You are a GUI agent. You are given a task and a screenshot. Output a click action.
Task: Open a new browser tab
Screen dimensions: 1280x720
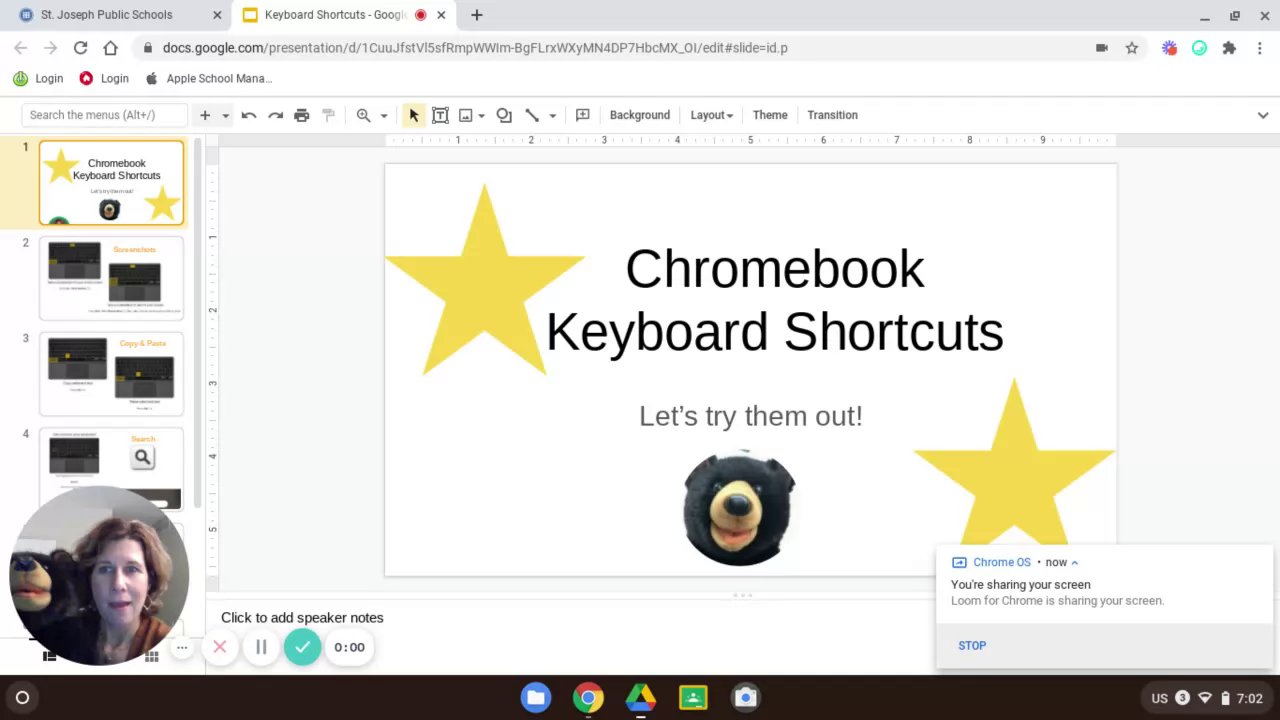click(x=477, y=15)
